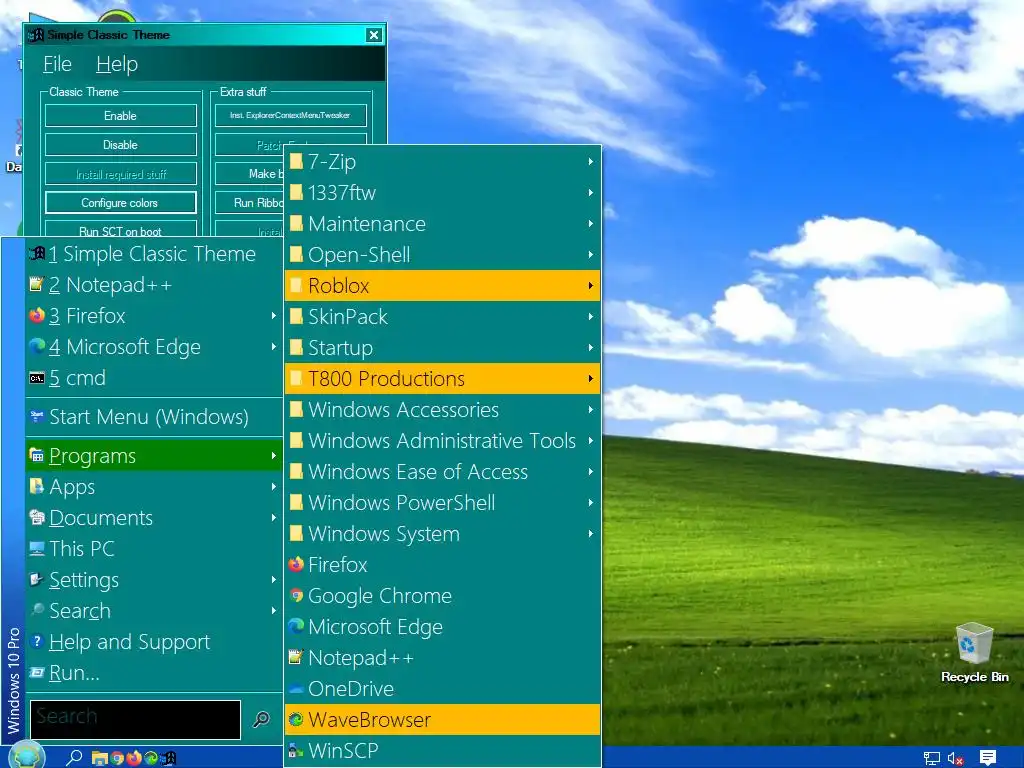Expand the Apps submenu

pos(154,487)
